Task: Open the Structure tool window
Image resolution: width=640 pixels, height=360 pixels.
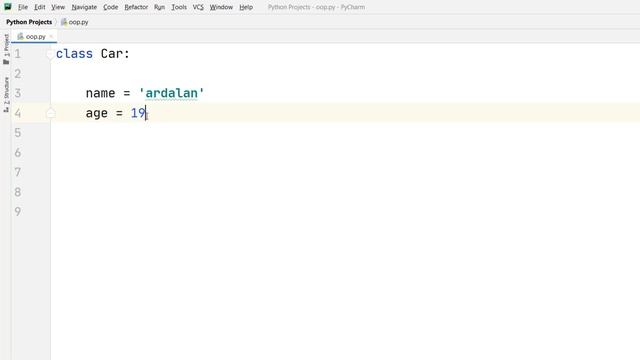Action: (6, 95)
